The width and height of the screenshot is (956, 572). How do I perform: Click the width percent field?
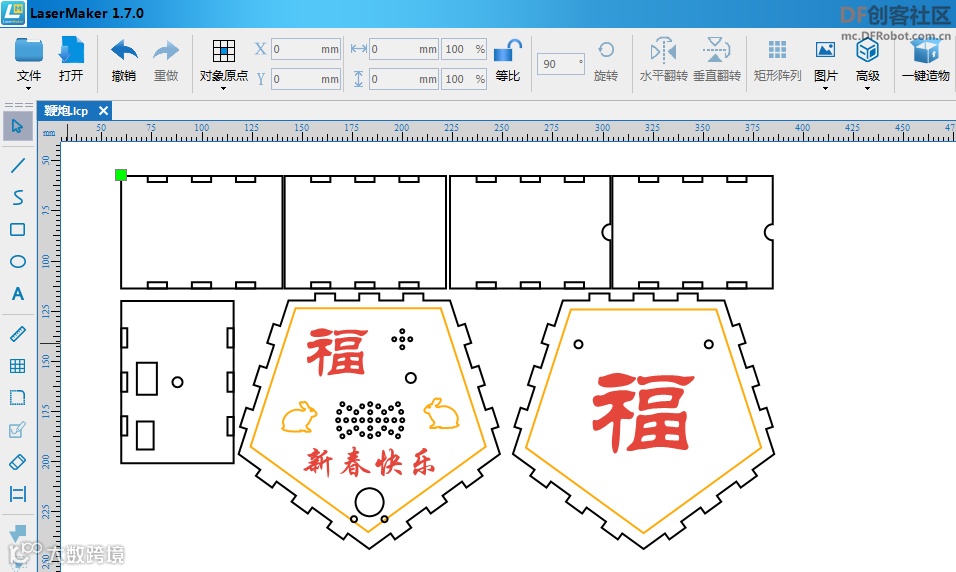pos(465,49)
